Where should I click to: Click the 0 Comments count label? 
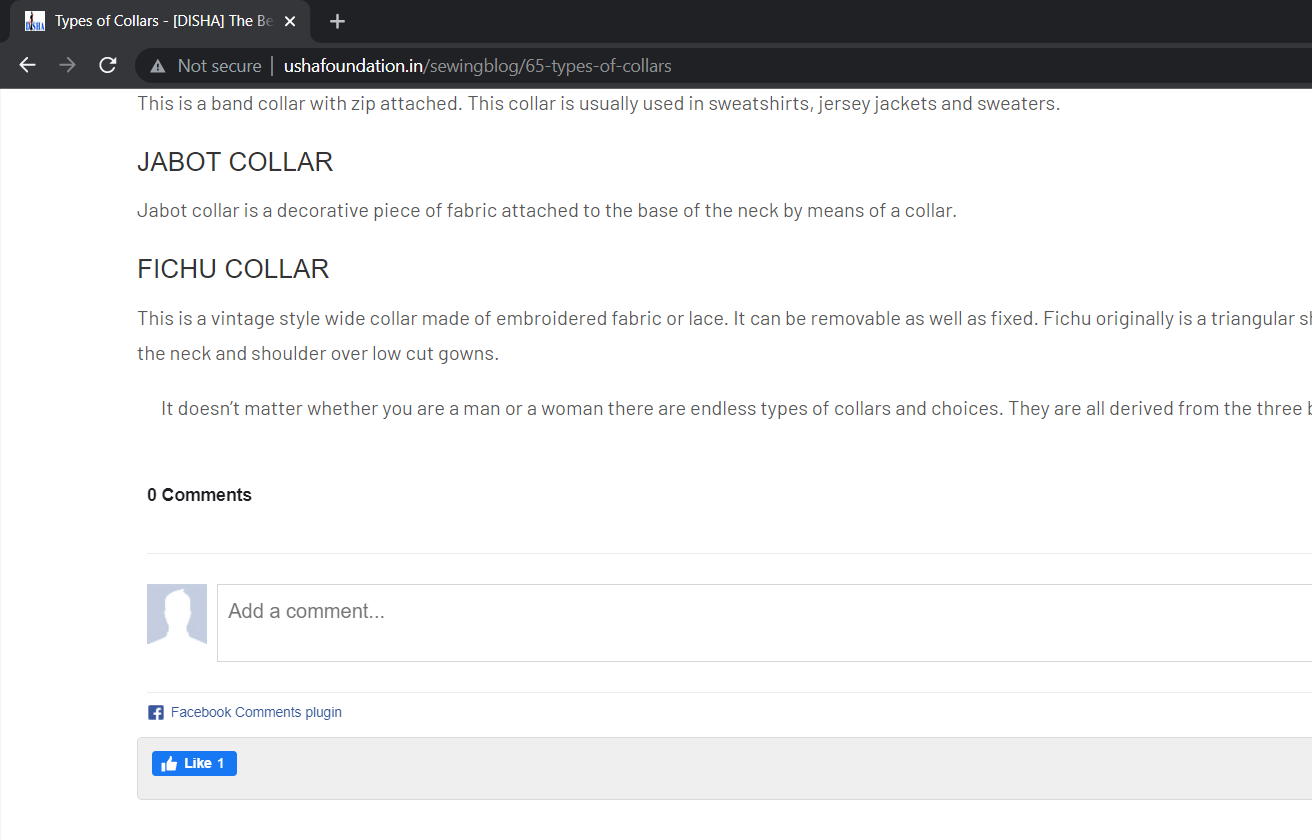point(200,495)
